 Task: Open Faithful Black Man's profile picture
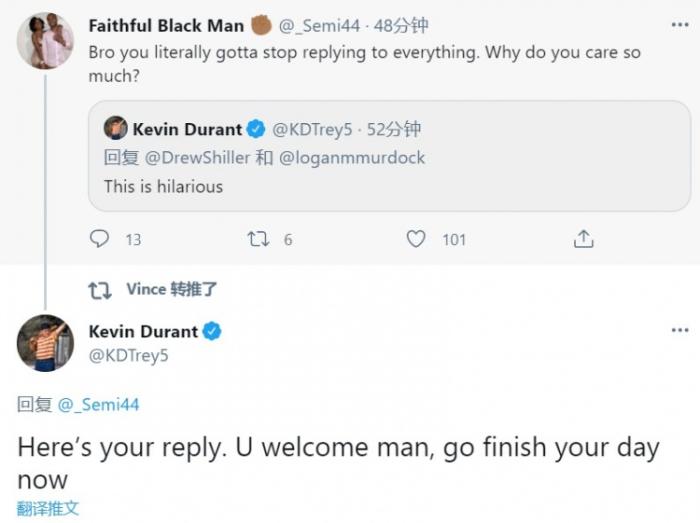click(45, 41)
